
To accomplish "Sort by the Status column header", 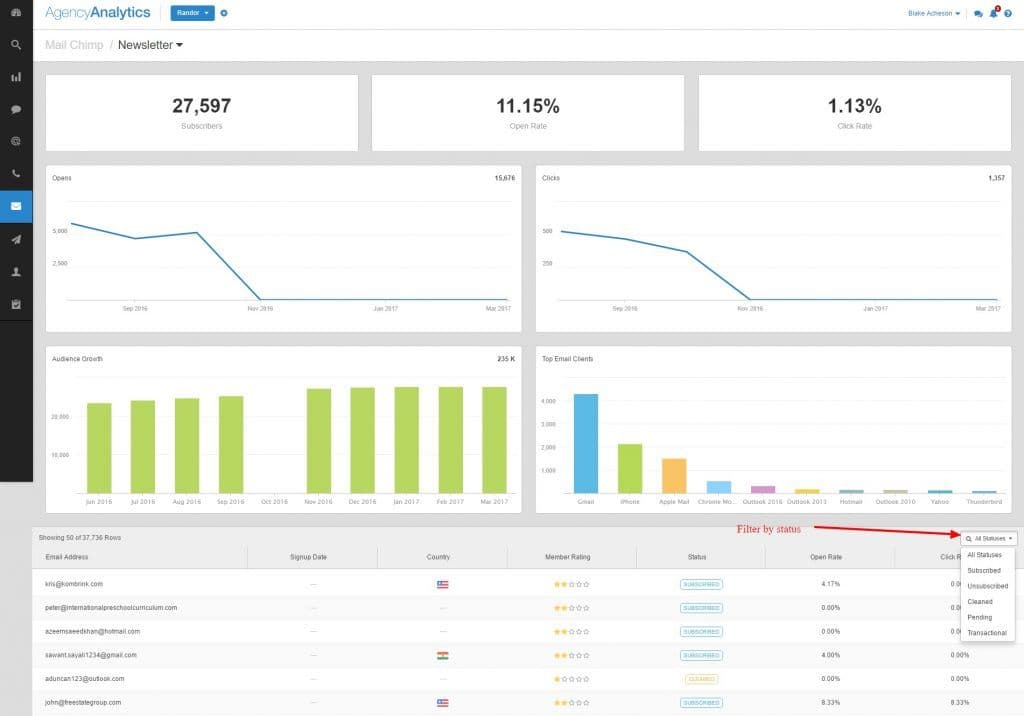I will [x=697, y=557].
